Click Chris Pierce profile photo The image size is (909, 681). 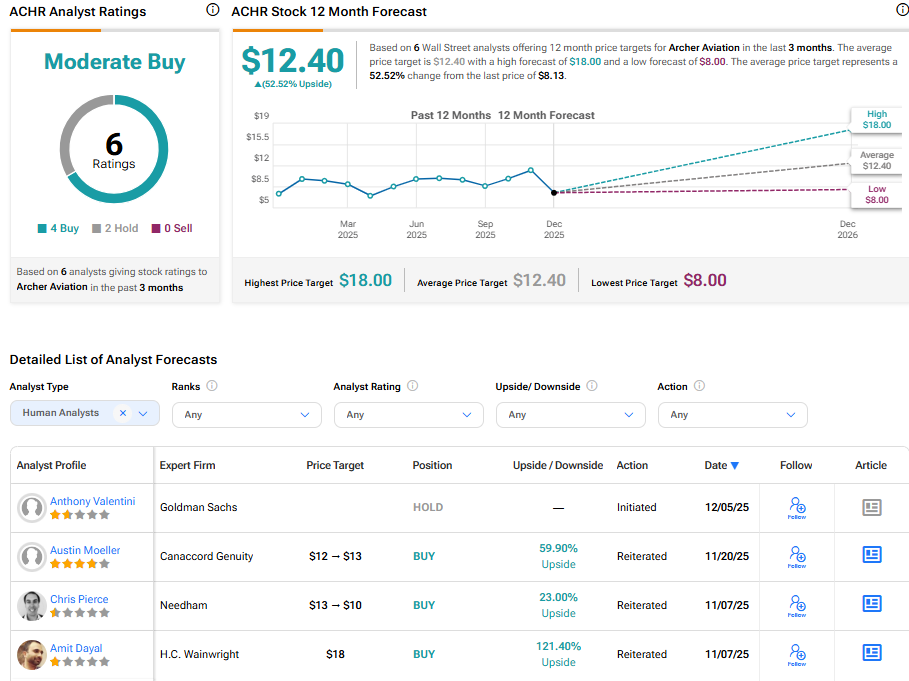coord(31,606)
